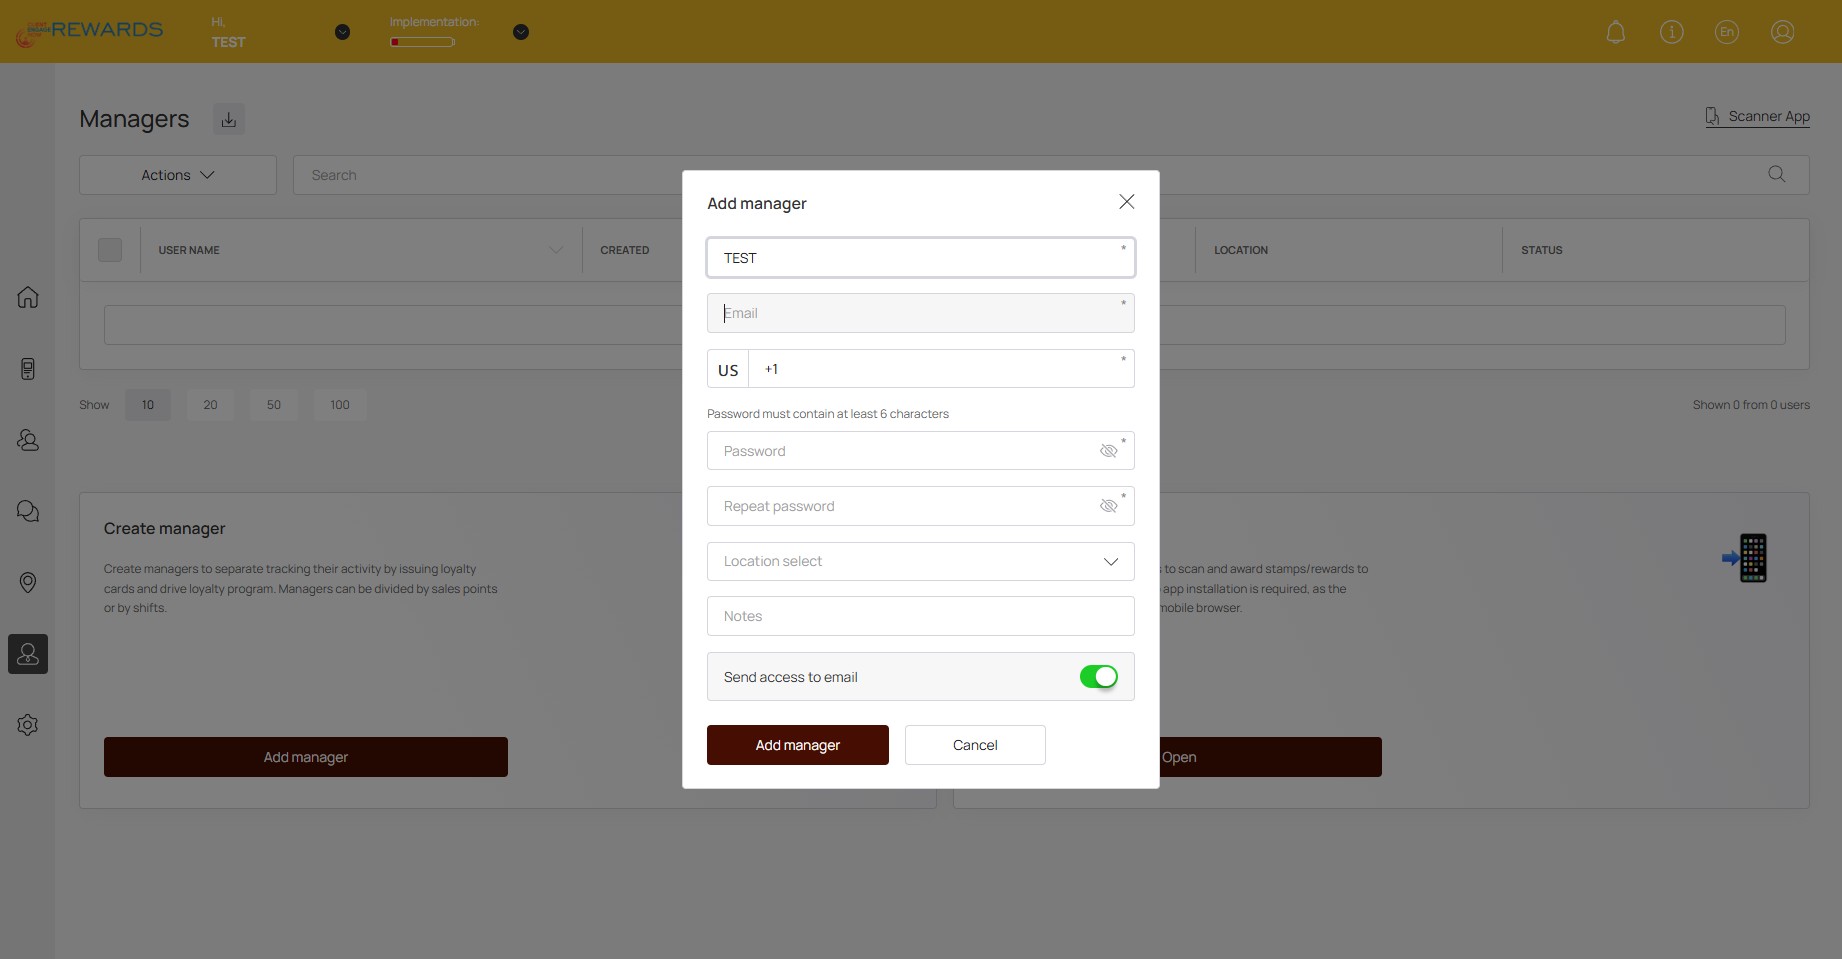Expand the User Name column chevron

(x=556, y=250)
